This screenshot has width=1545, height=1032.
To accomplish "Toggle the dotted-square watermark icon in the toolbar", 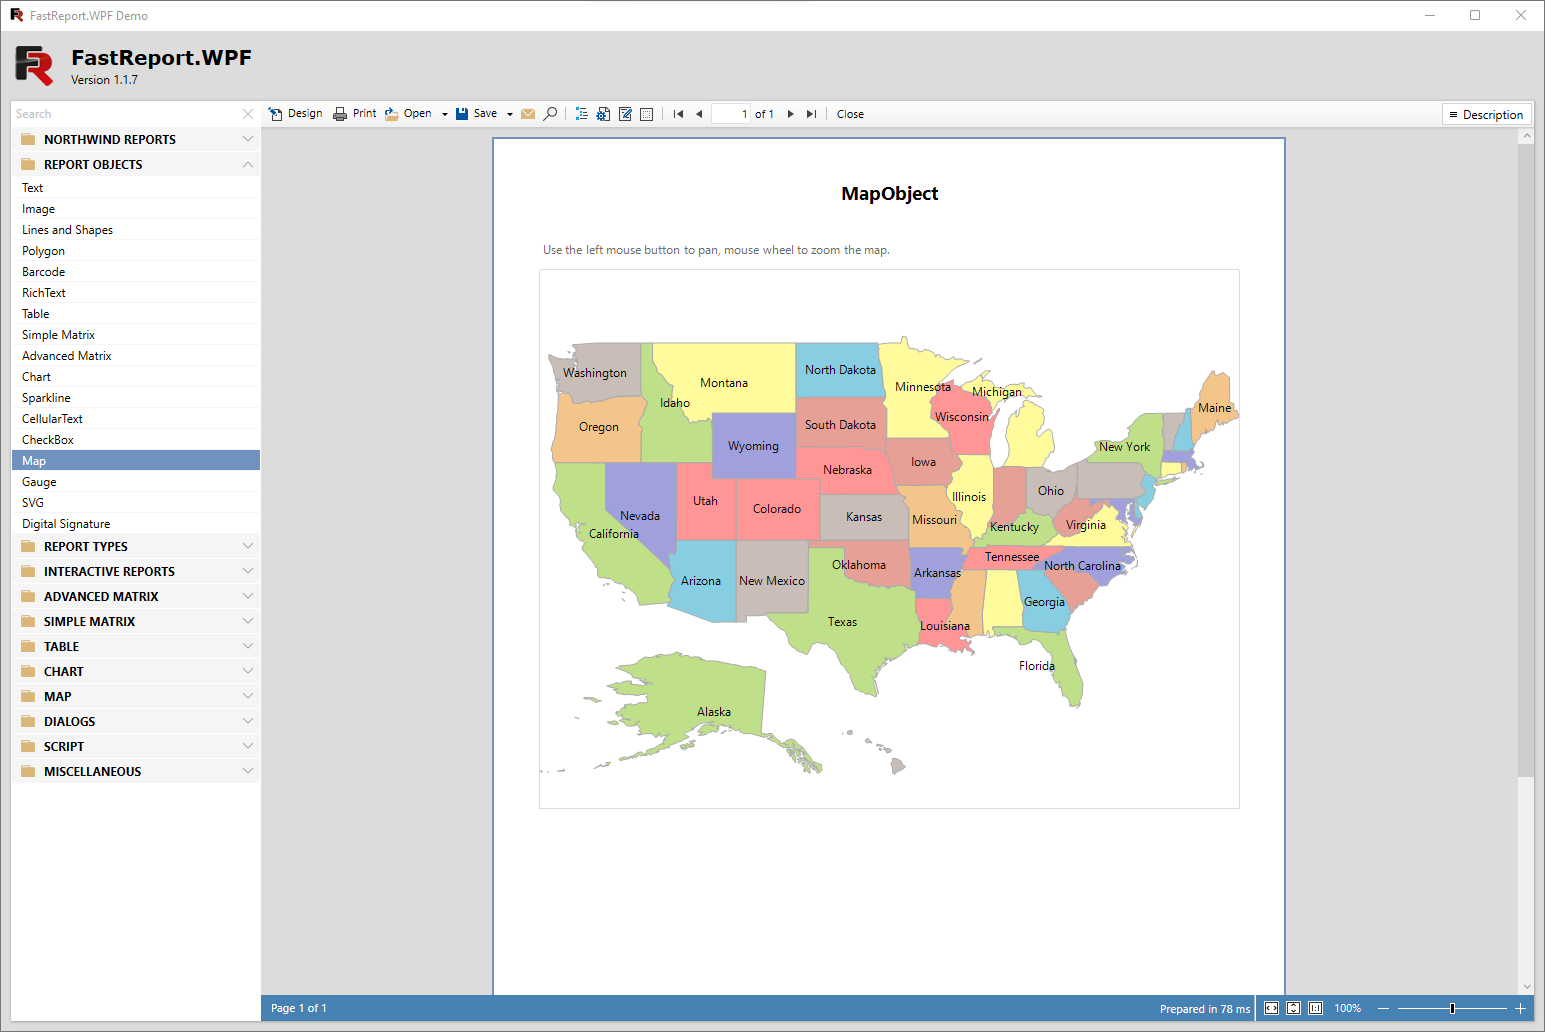I will click(x=647, y=114).
